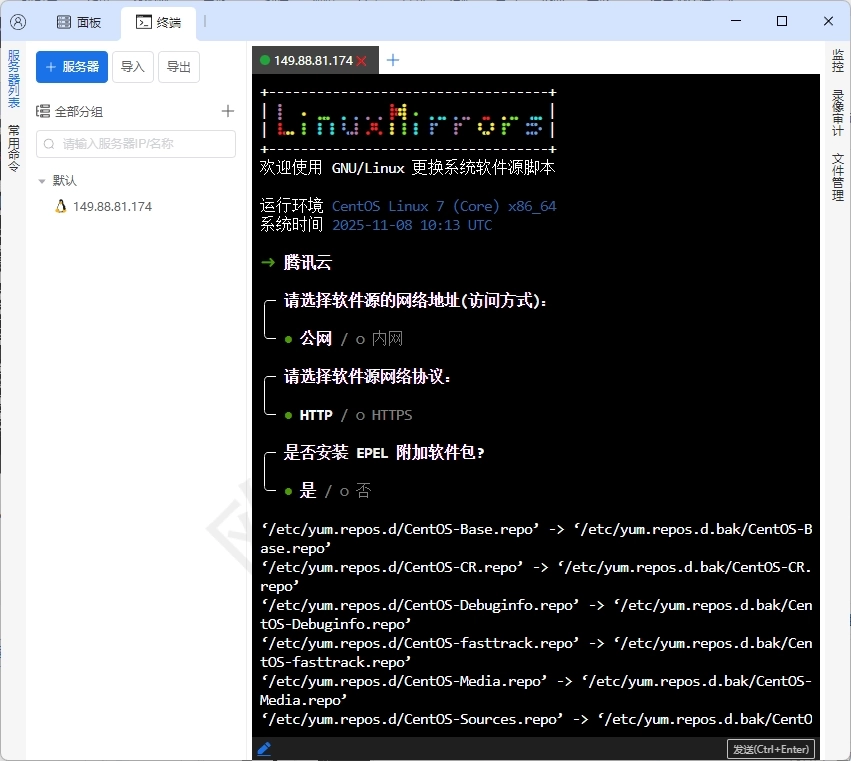Select the 终端 tab
Viewport: 851px width, 761px height.
pos(158,22)
